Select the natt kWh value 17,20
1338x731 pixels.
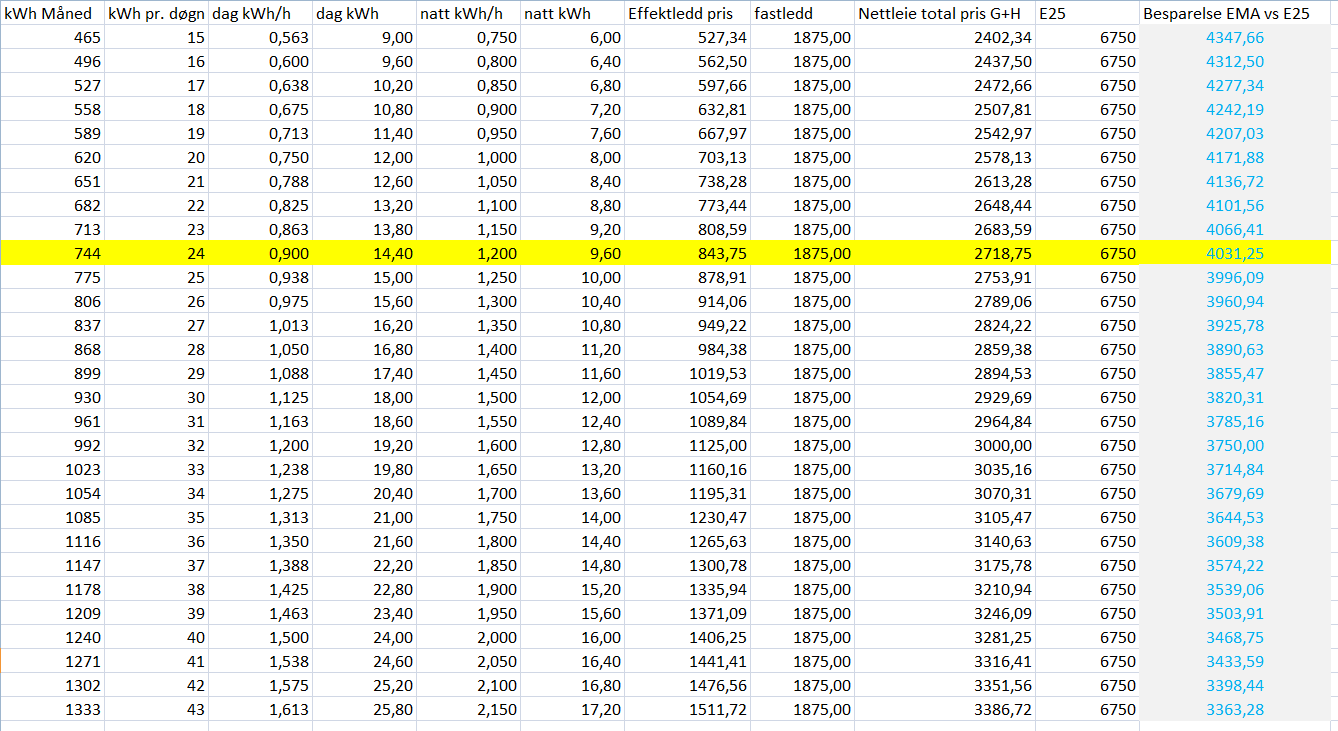tap(572, 710)
